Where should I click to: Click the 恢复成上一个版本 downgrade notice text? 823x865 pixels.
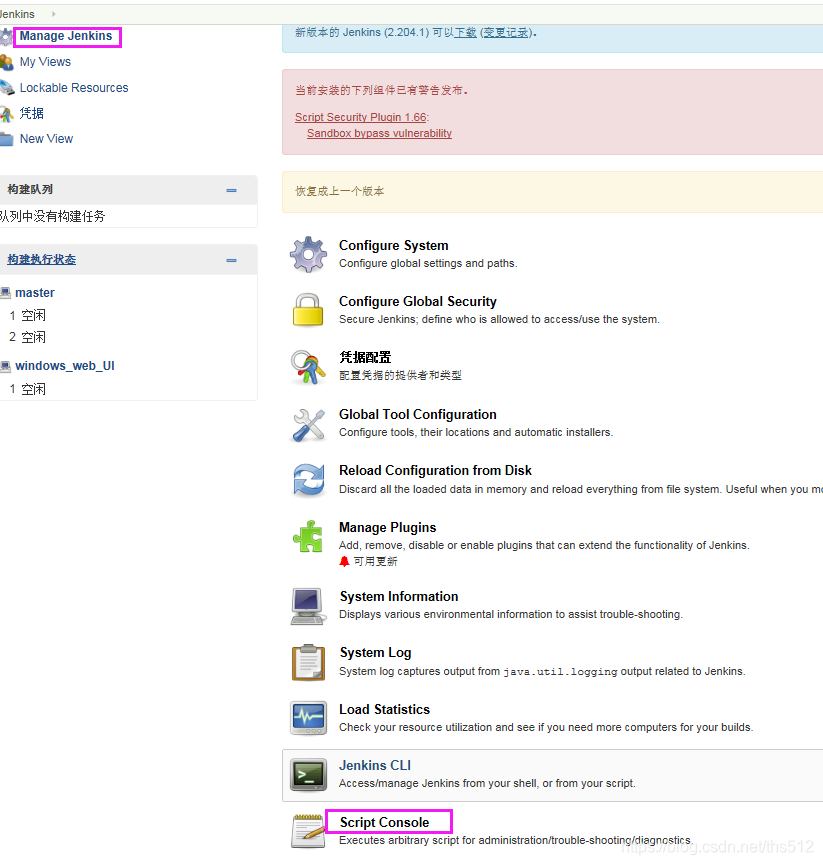[339, 191]
